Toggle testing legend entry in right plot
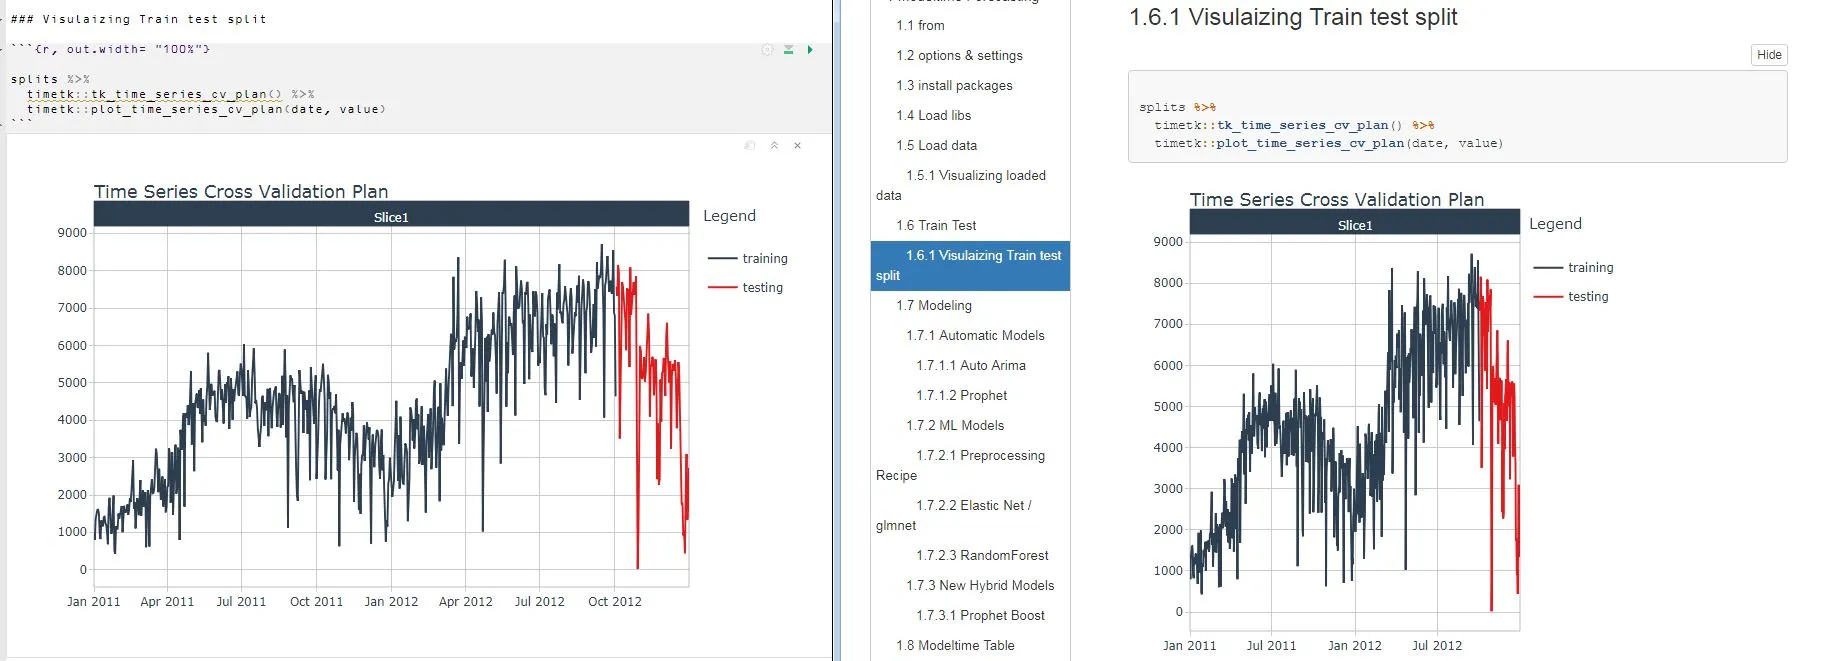Screen dimensions: 1829x661 click(x=1571, y=296)
